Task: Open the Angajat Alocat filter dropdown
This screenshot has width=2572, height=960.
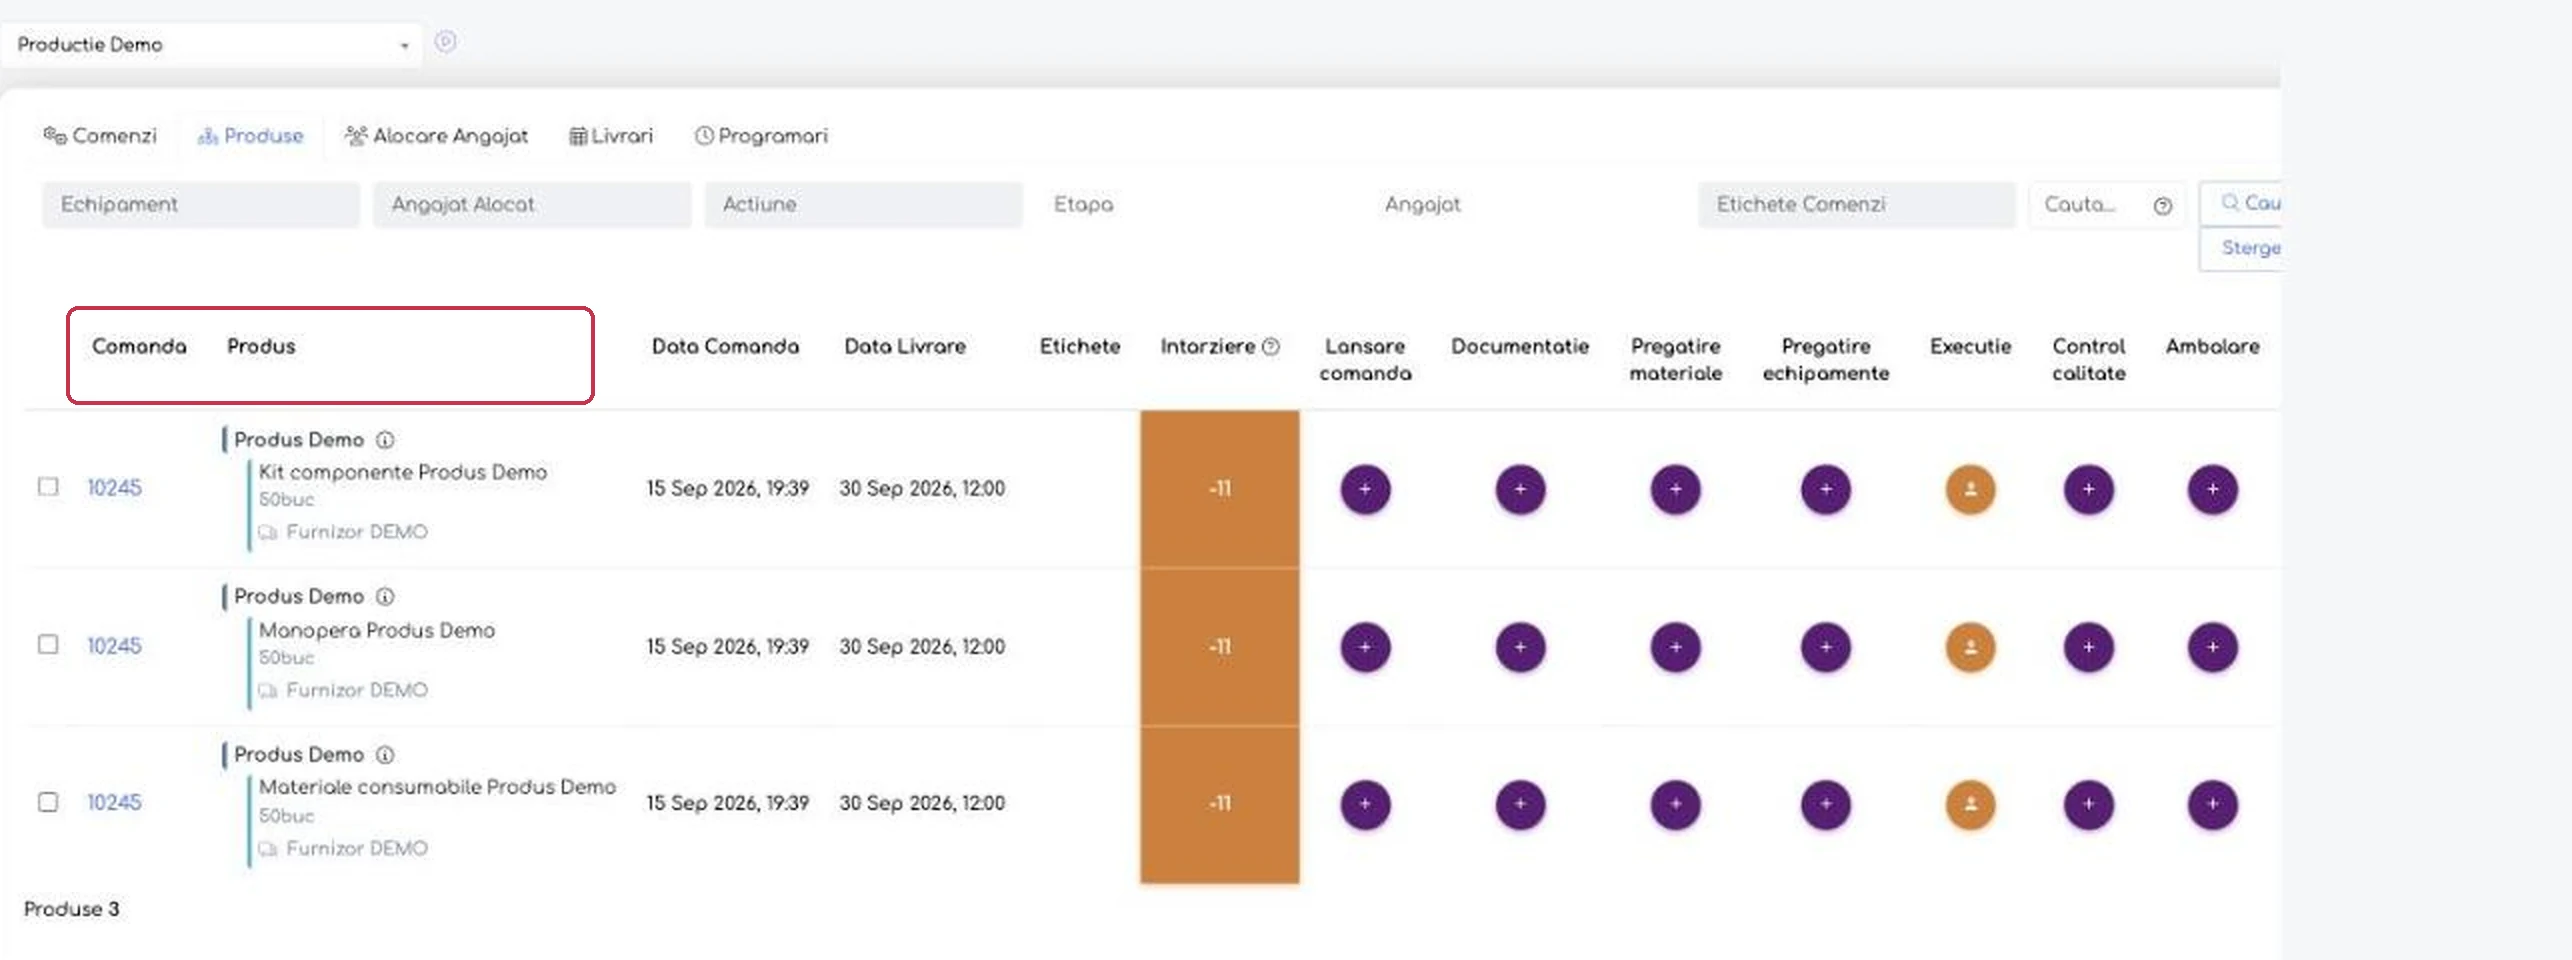Action: pos(532,205)
